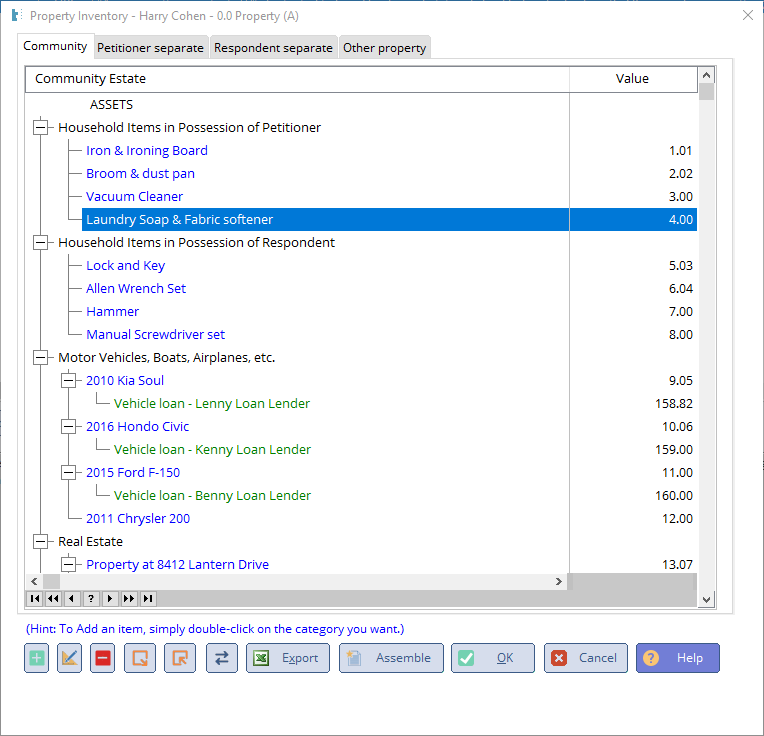Collapse Motor Vehicles, Boats, Airplanes category
The width and height of the screenshot is (764, 736).
point(41,358)
